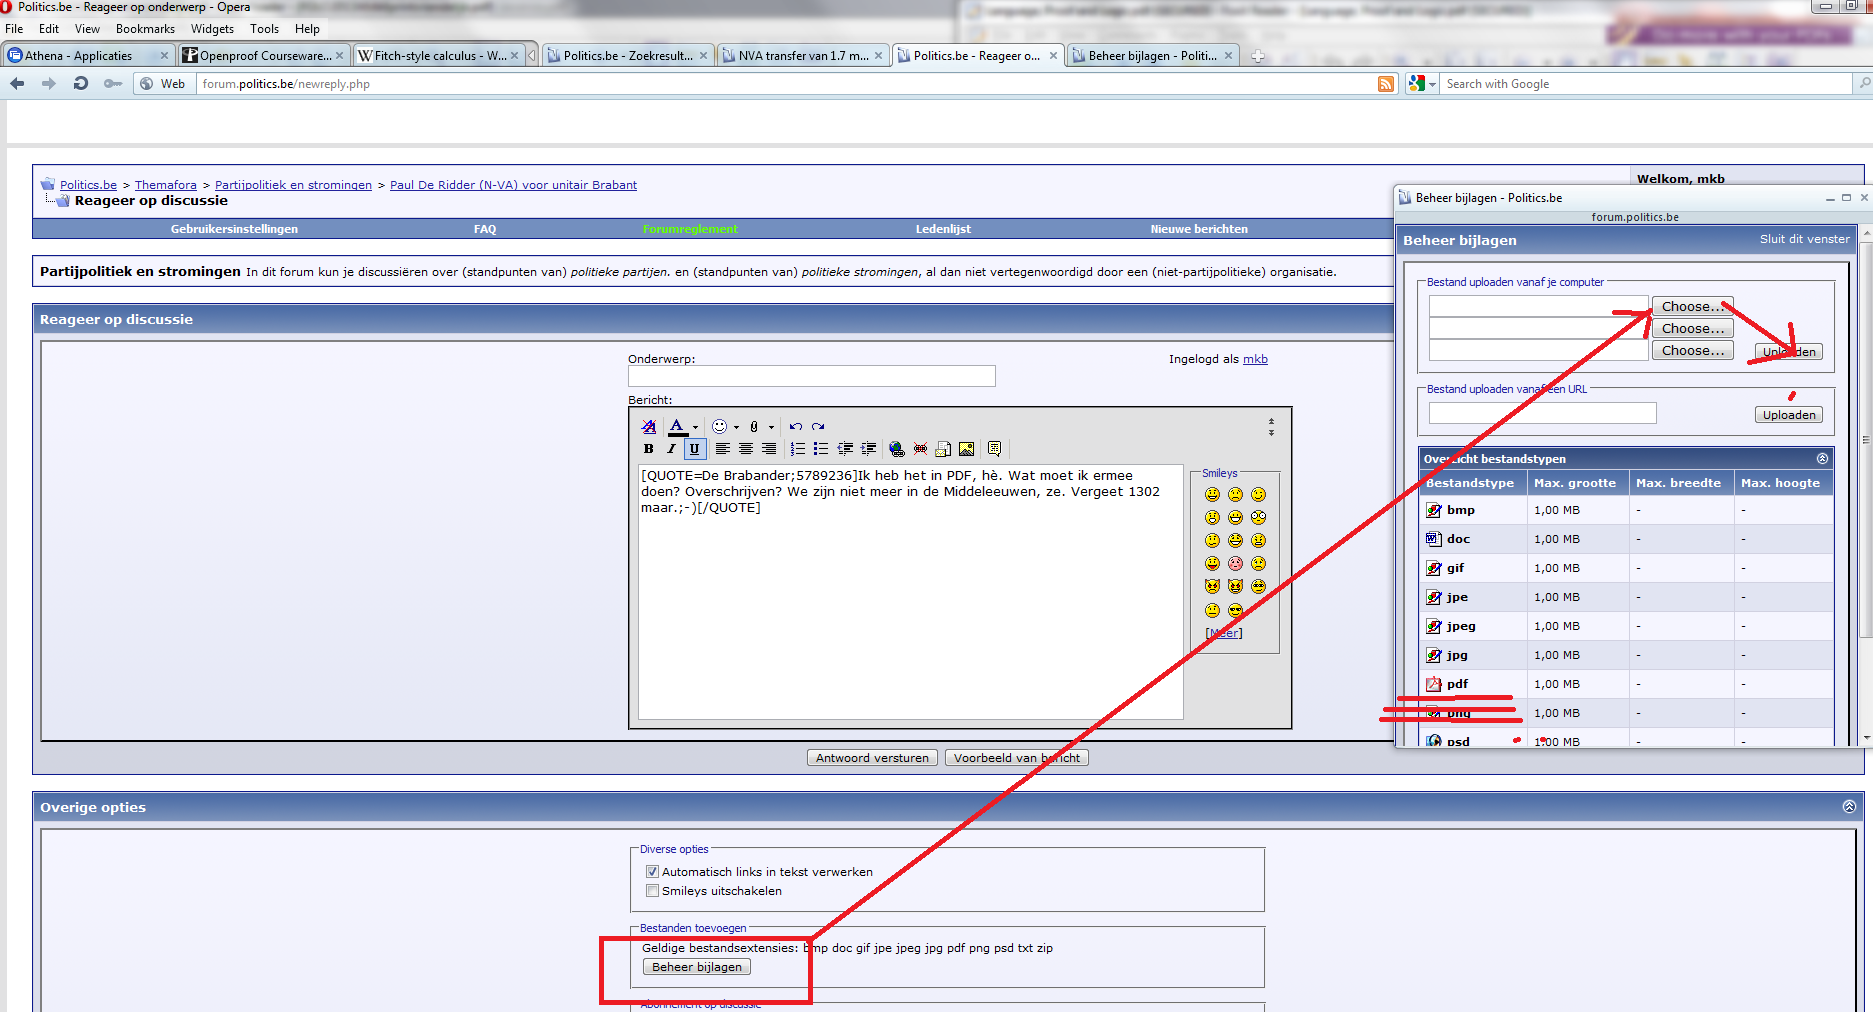1873x1012 pixels.
Task: Click 'Uploaden' button beside URL field
Action: point(1789,415)
